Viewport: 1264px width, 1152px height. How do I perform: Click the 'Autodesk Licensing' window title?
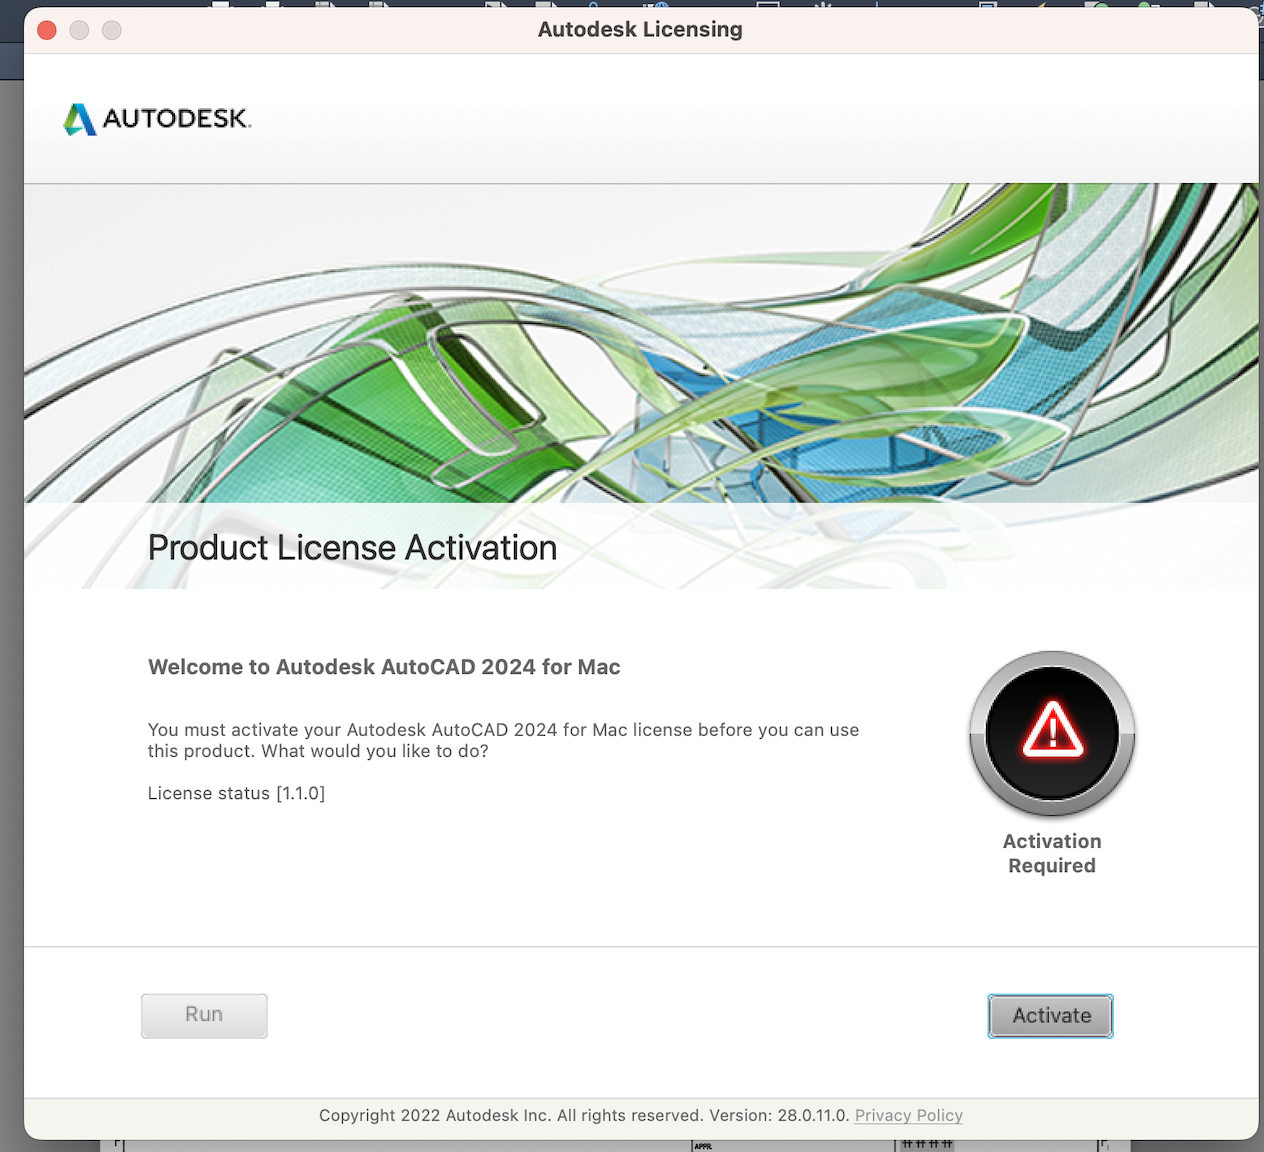[640, 30]
